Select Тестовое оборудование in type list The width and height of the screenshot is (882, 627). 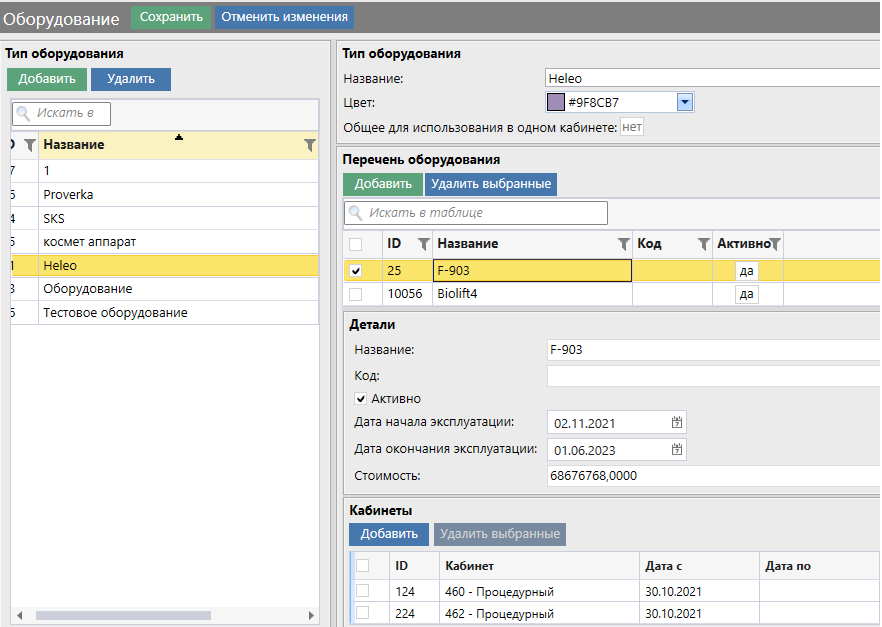point(115,313)
